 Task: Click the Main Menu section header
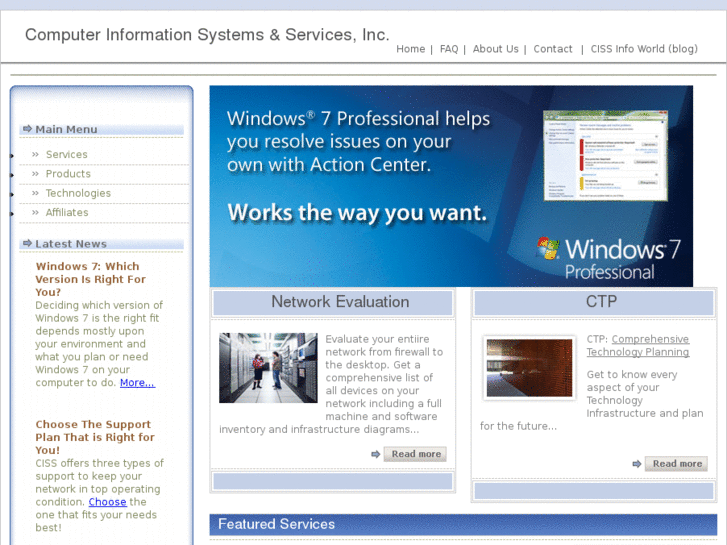point(102,129)
